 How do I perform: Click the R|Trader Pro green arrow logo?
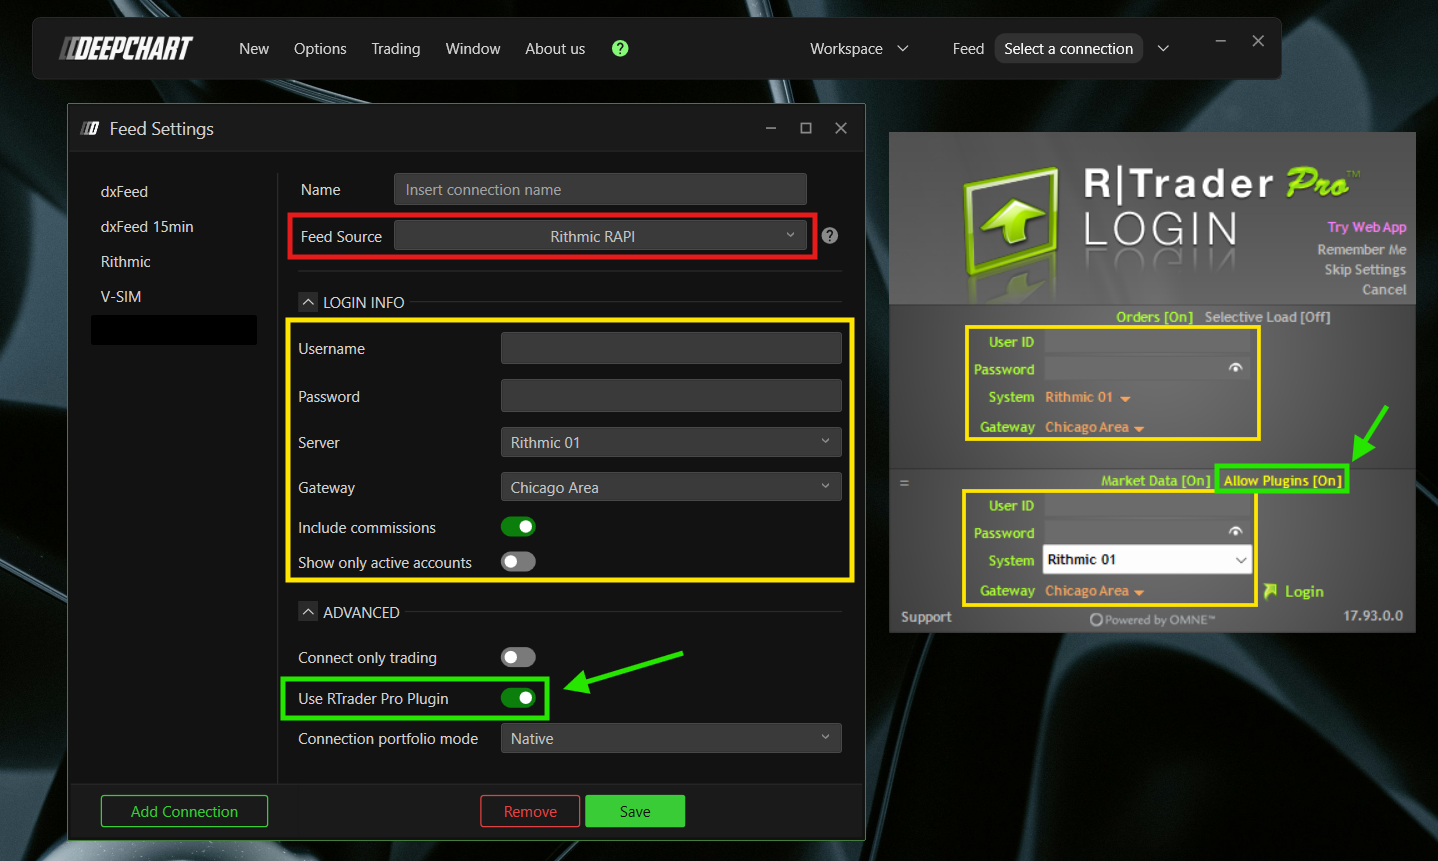(1011, 221)
